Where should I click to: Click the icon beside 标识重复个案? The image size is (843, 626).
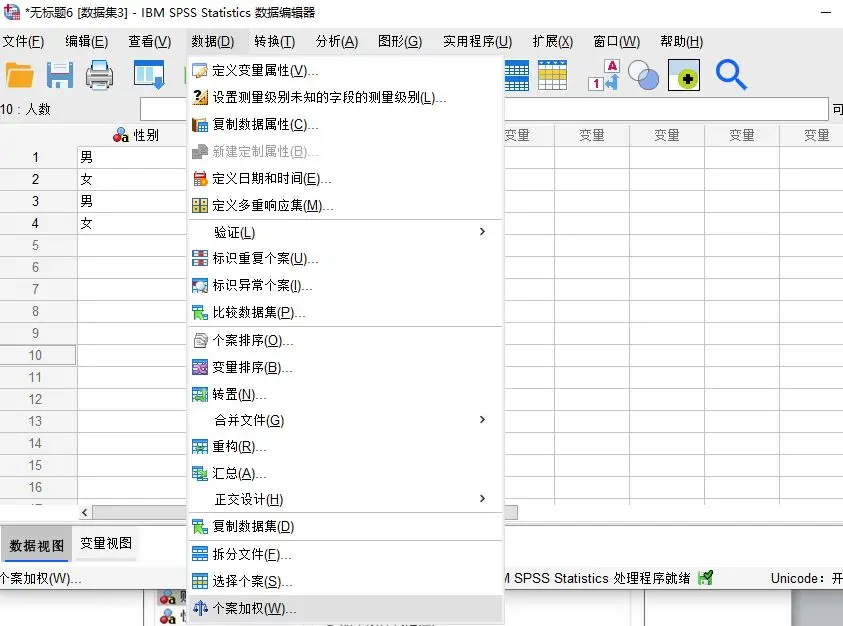[200, 259]
